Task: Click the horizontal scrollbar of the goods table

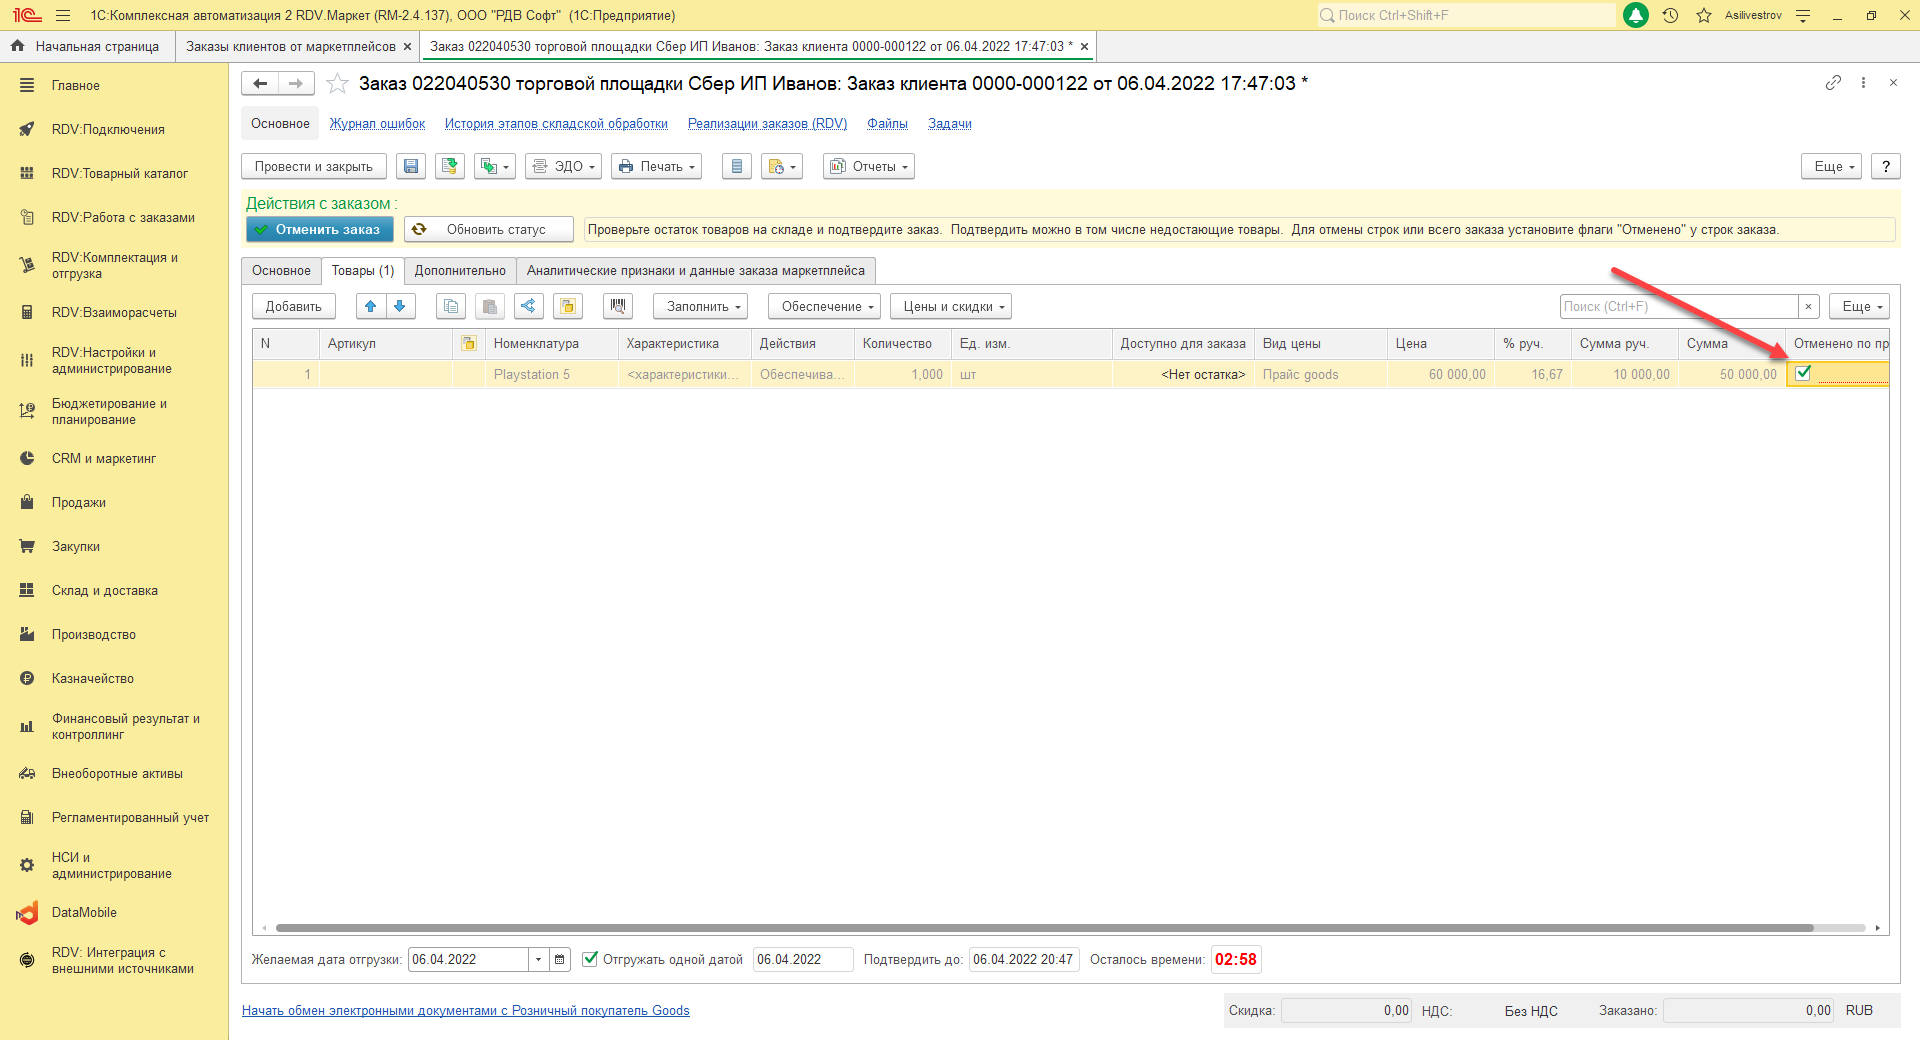Action: pyautogui.click(x=1044, y=928)
